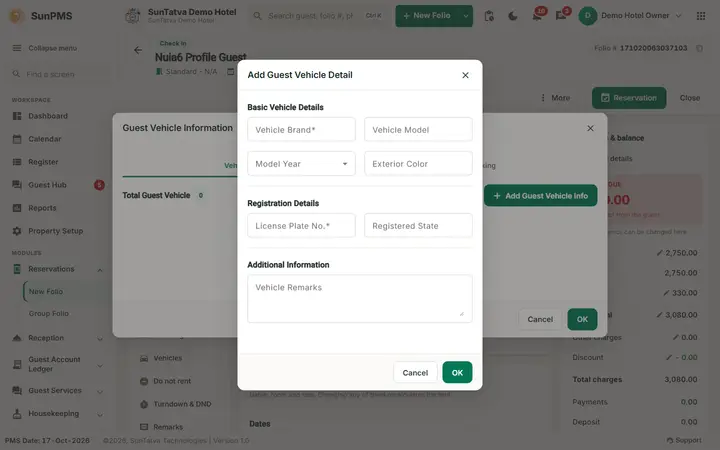The image size is (720, 450).
Task: Click the Registered State field
Action: coord(418,225)
